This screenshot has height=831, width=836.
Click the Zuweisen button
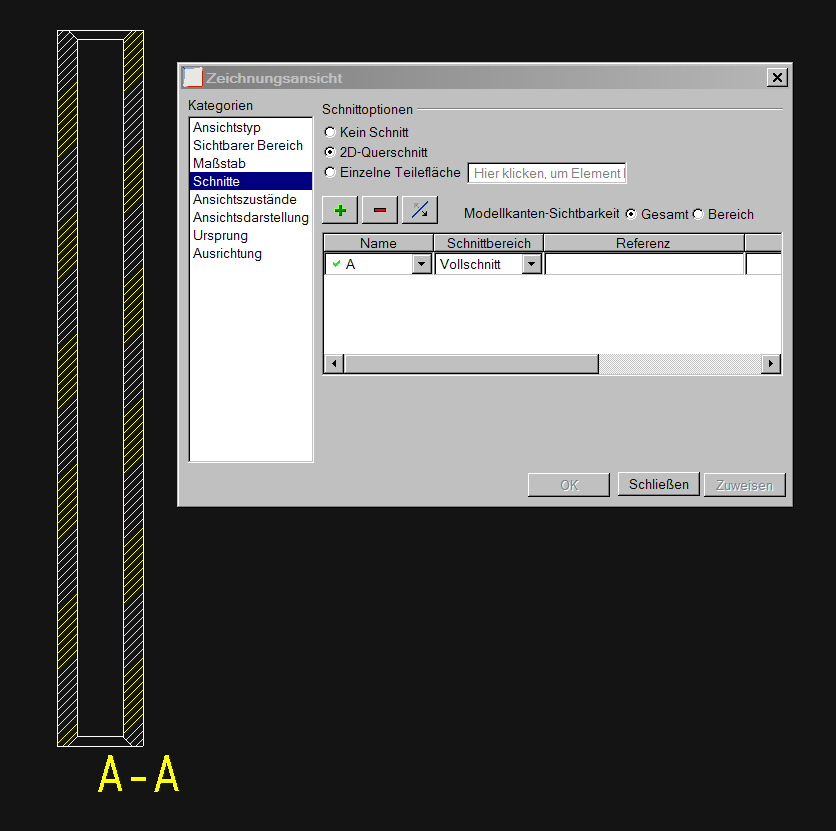click(x=744, y=485)
